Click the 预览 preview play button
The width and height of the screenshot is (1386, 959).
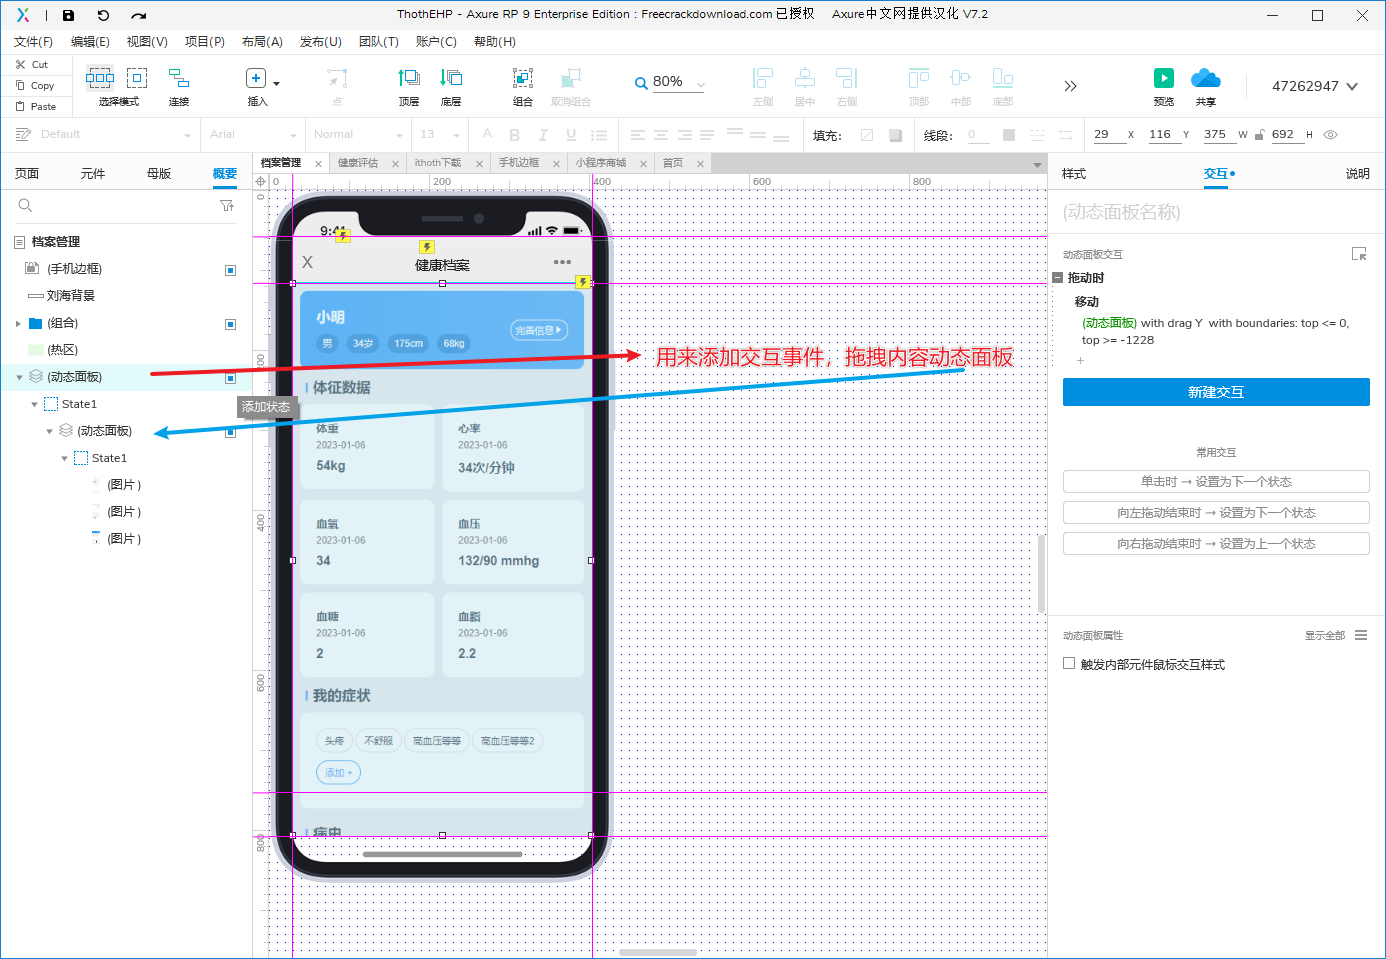(1164, 78)
